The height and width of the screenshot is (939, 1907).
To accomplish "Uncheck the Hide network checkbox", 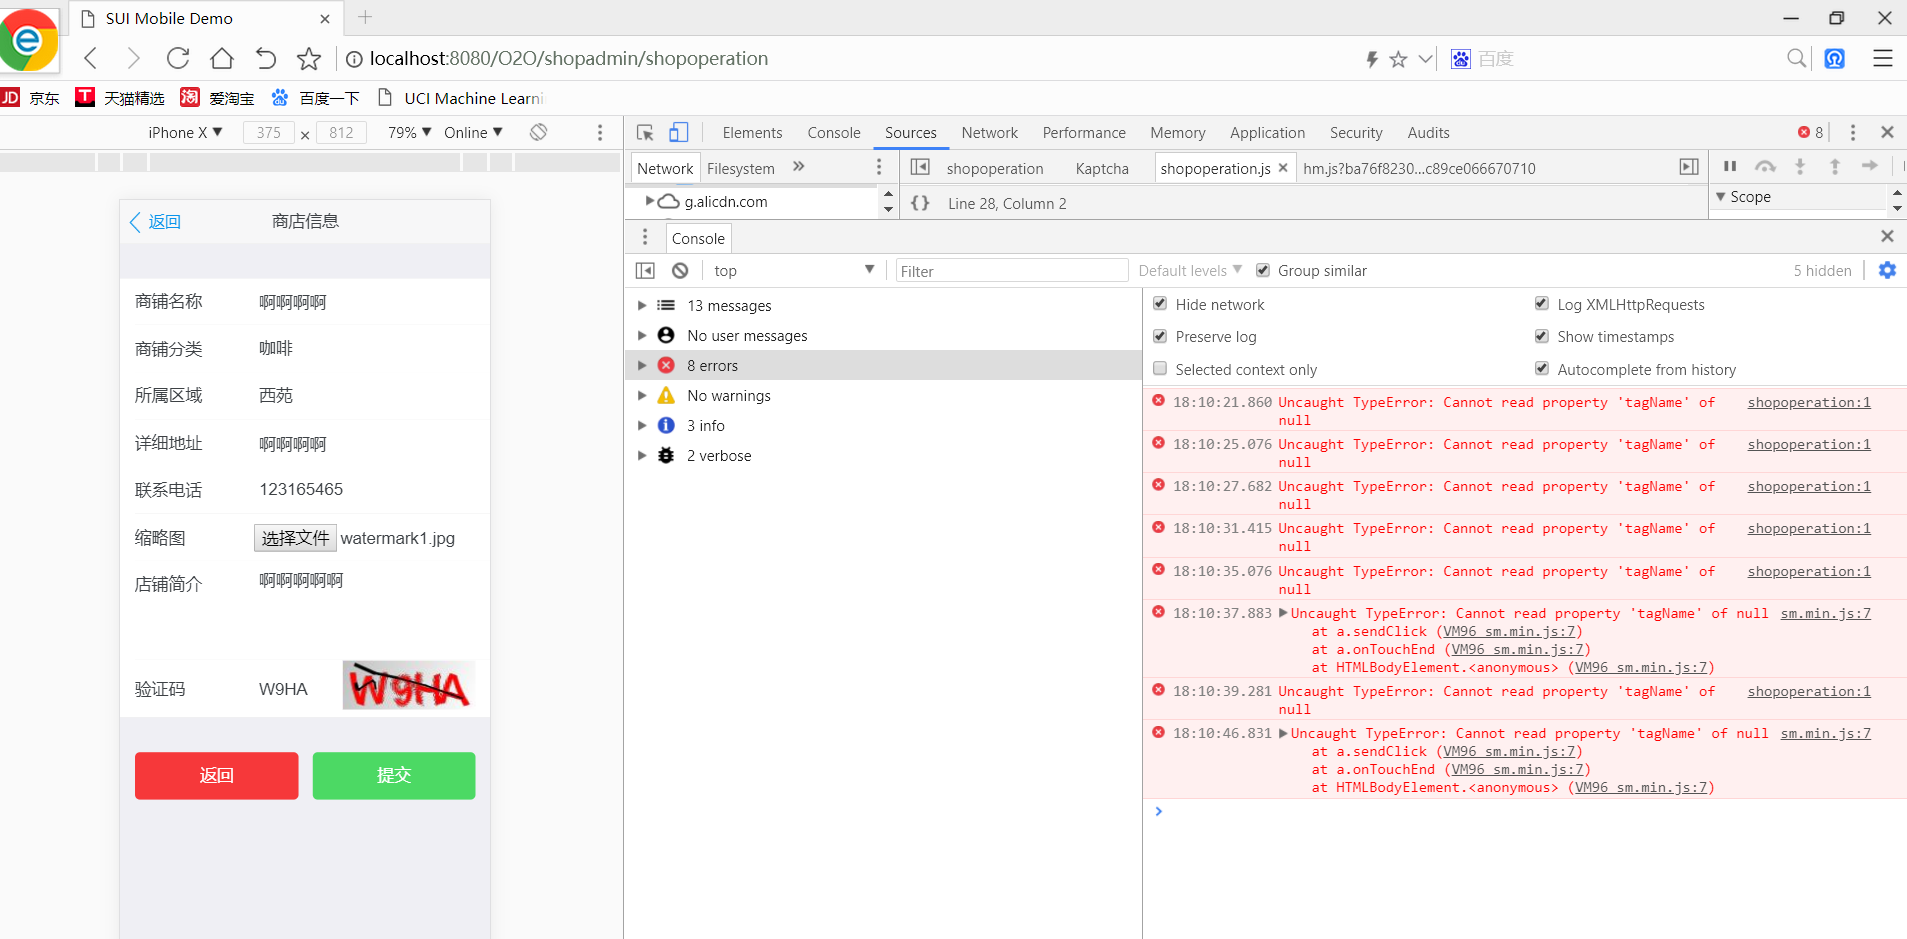I will pos(1160,304).
